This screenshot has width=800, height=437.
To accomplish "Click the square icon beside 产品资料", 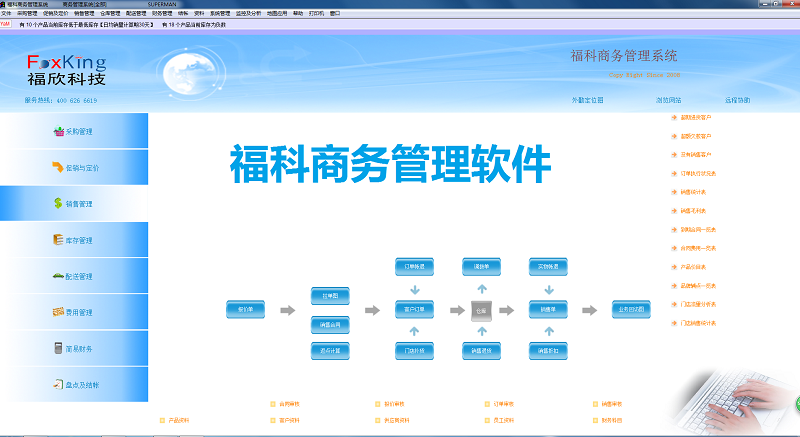I will coord(162,421).
